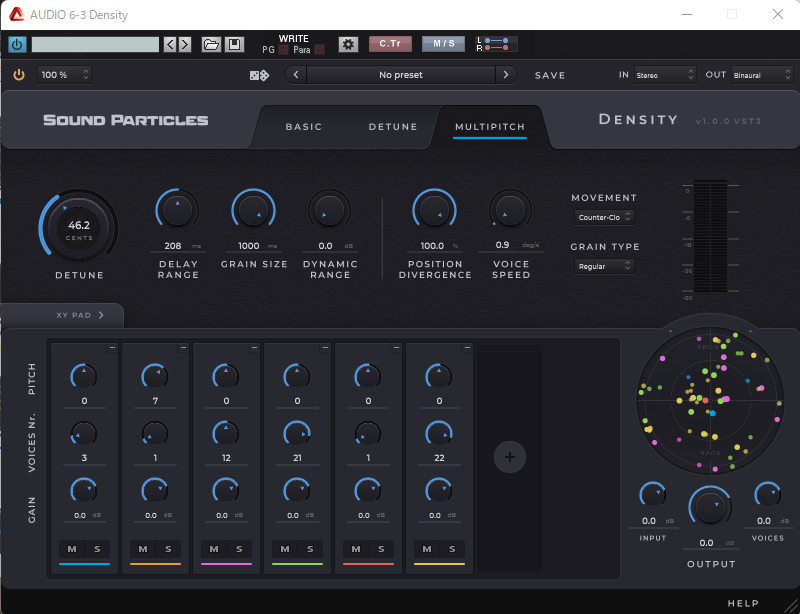Viewport: 800px width, 614px height.
Task: Click the DYNAMIC RANGE knob
Action: tap(329, 210)
